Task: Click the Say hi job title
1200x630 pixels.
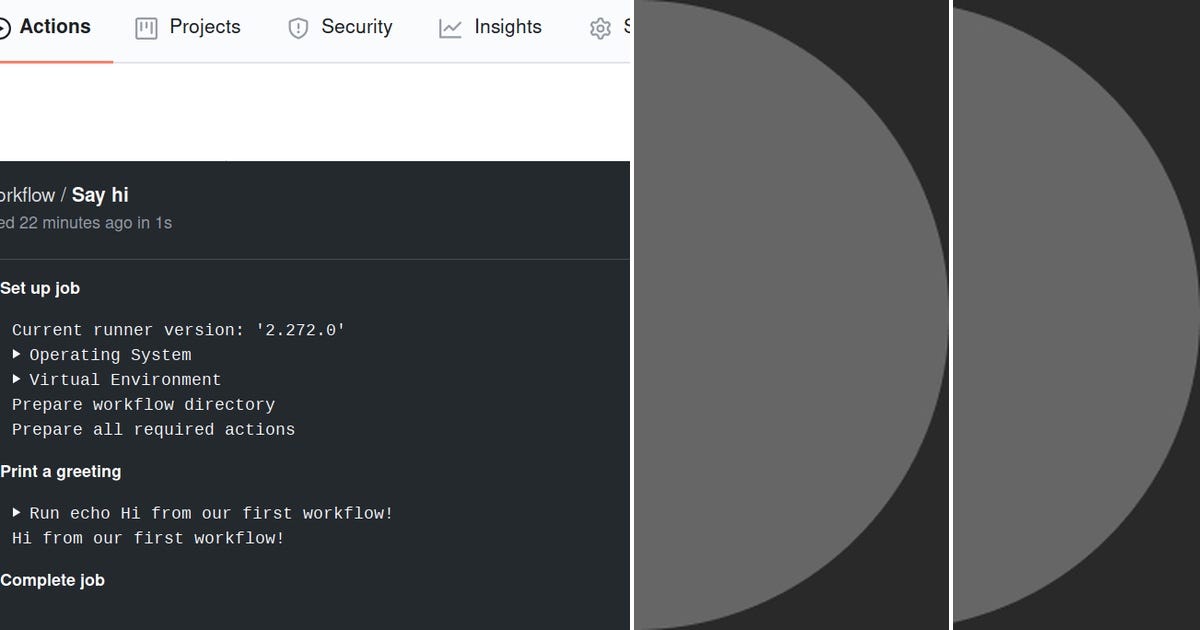Action: [x=99, y=195]
